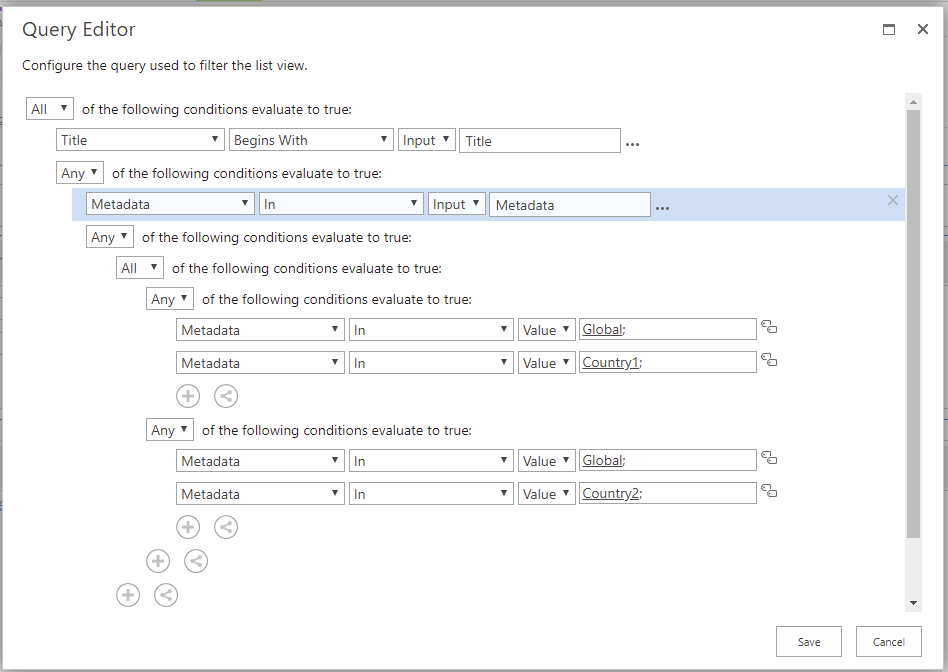This screenshot has width=948, height=672.
Task: Change Value type dropdown on Country1 row
Action: pyautogui.click(x=546, y=363)
